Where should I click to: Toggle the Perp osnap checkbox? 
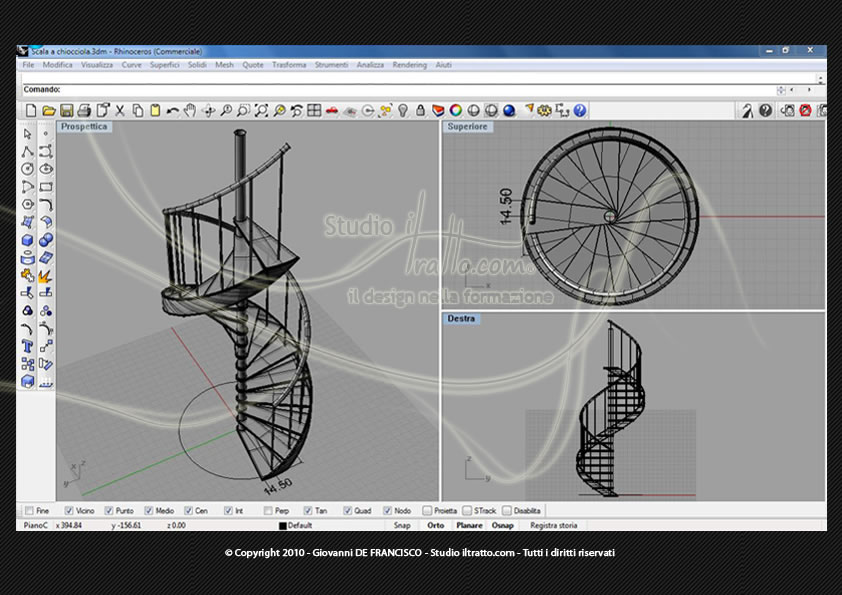click(x=268, y=511)
